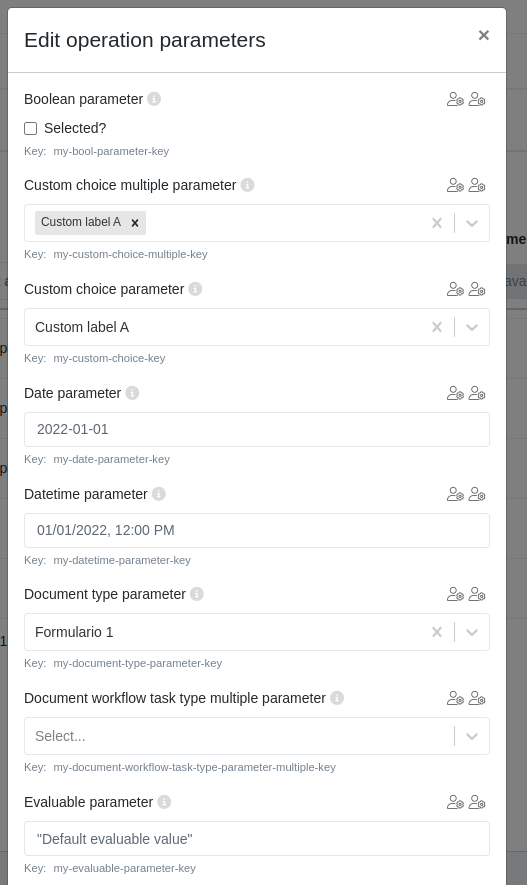The height and width of the screenshot is (885, 527).
Task: Close the Edit operation parameters dialog
Action: 484,35
